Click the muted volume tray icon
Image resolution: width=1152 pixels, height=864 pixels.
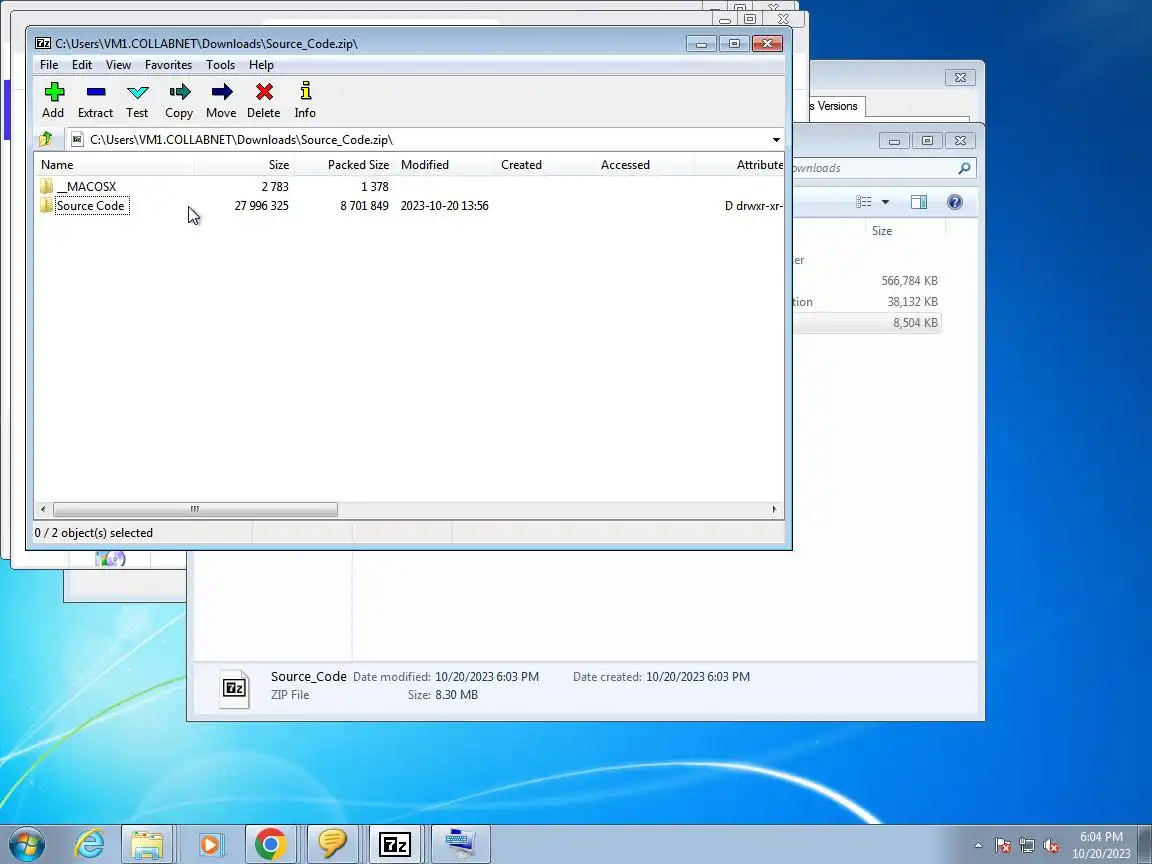[x=1051, y=846]
